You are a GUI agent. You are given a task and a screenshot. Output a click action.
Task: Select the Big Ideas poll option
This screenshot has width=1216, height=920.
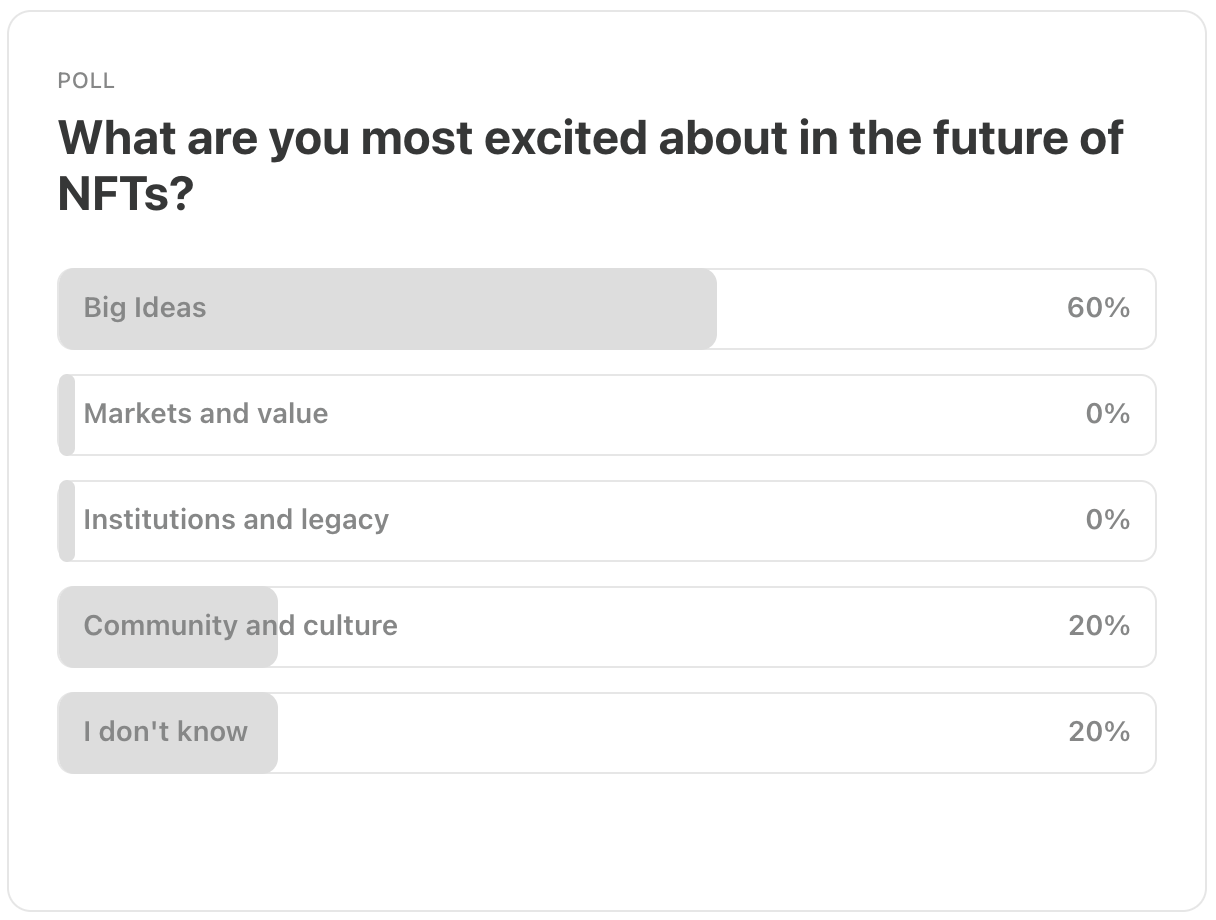(x=145, y=308)
